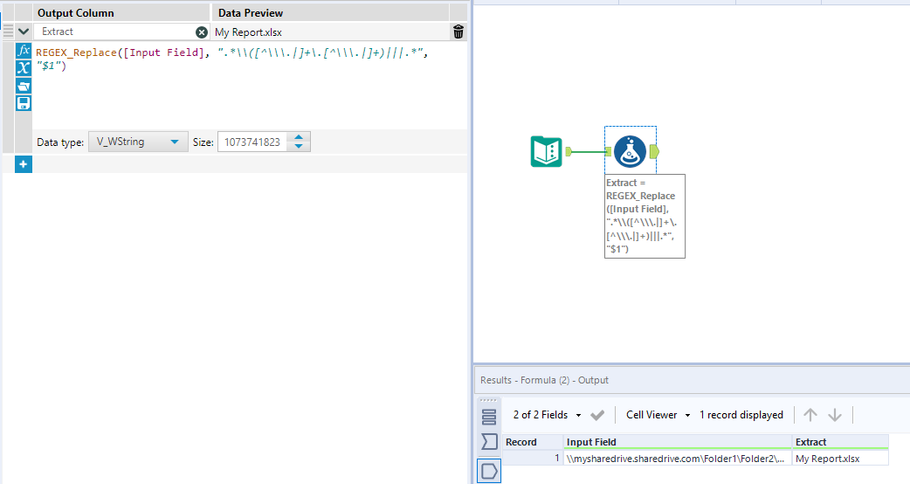This screenshot has width=910, height=484.
Task: Open the Cell Viewer dropdown
Action: click(x=658, y=415)
